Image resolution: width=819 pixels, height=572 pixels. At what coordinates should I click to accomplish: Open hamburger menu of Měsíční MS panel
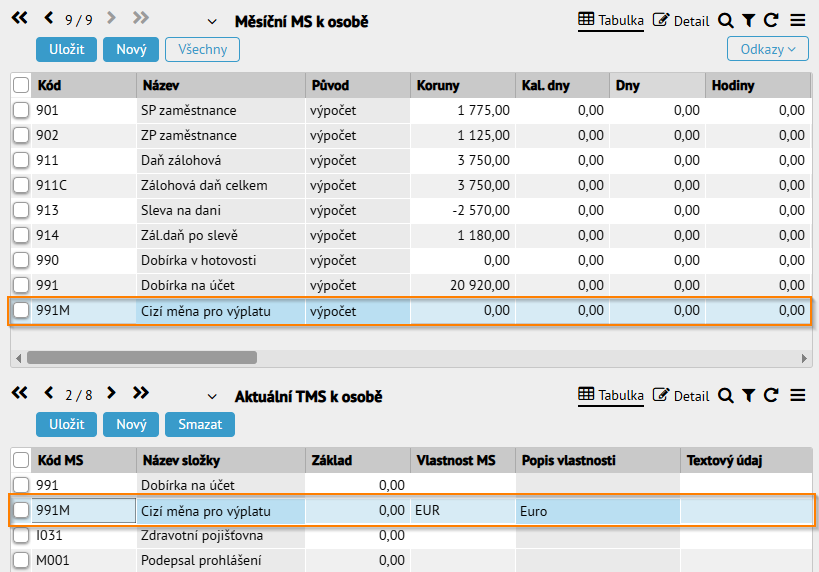point(798,20)
